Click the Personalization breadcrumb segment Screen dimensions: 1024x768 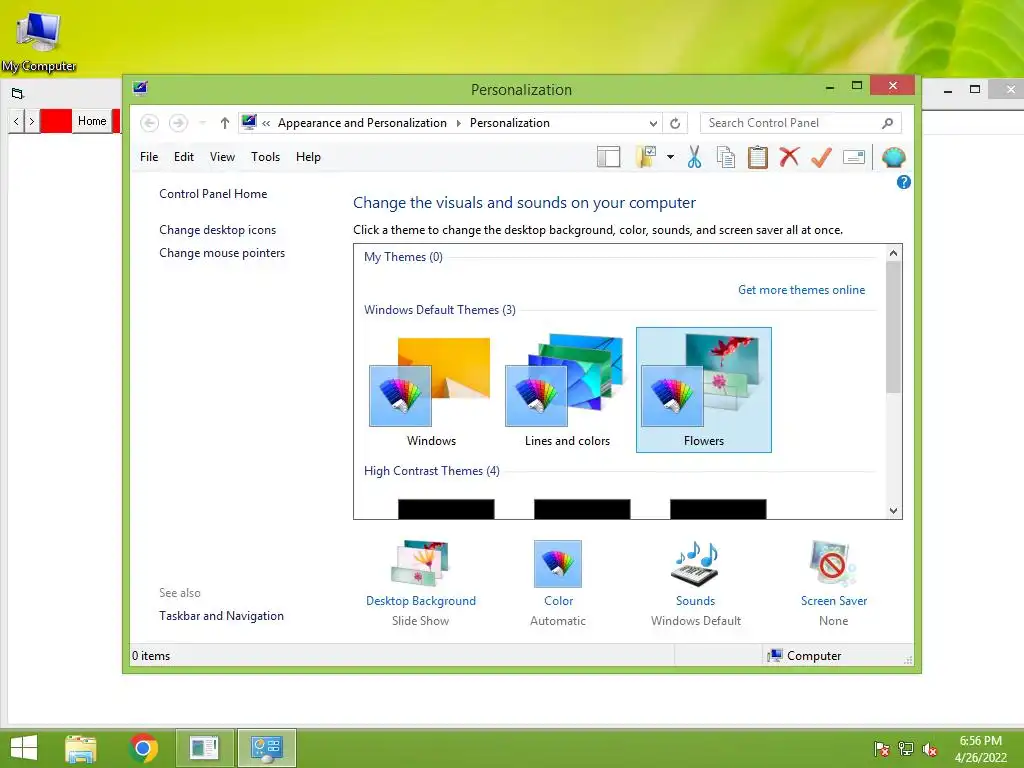click(x=509, y=123)
